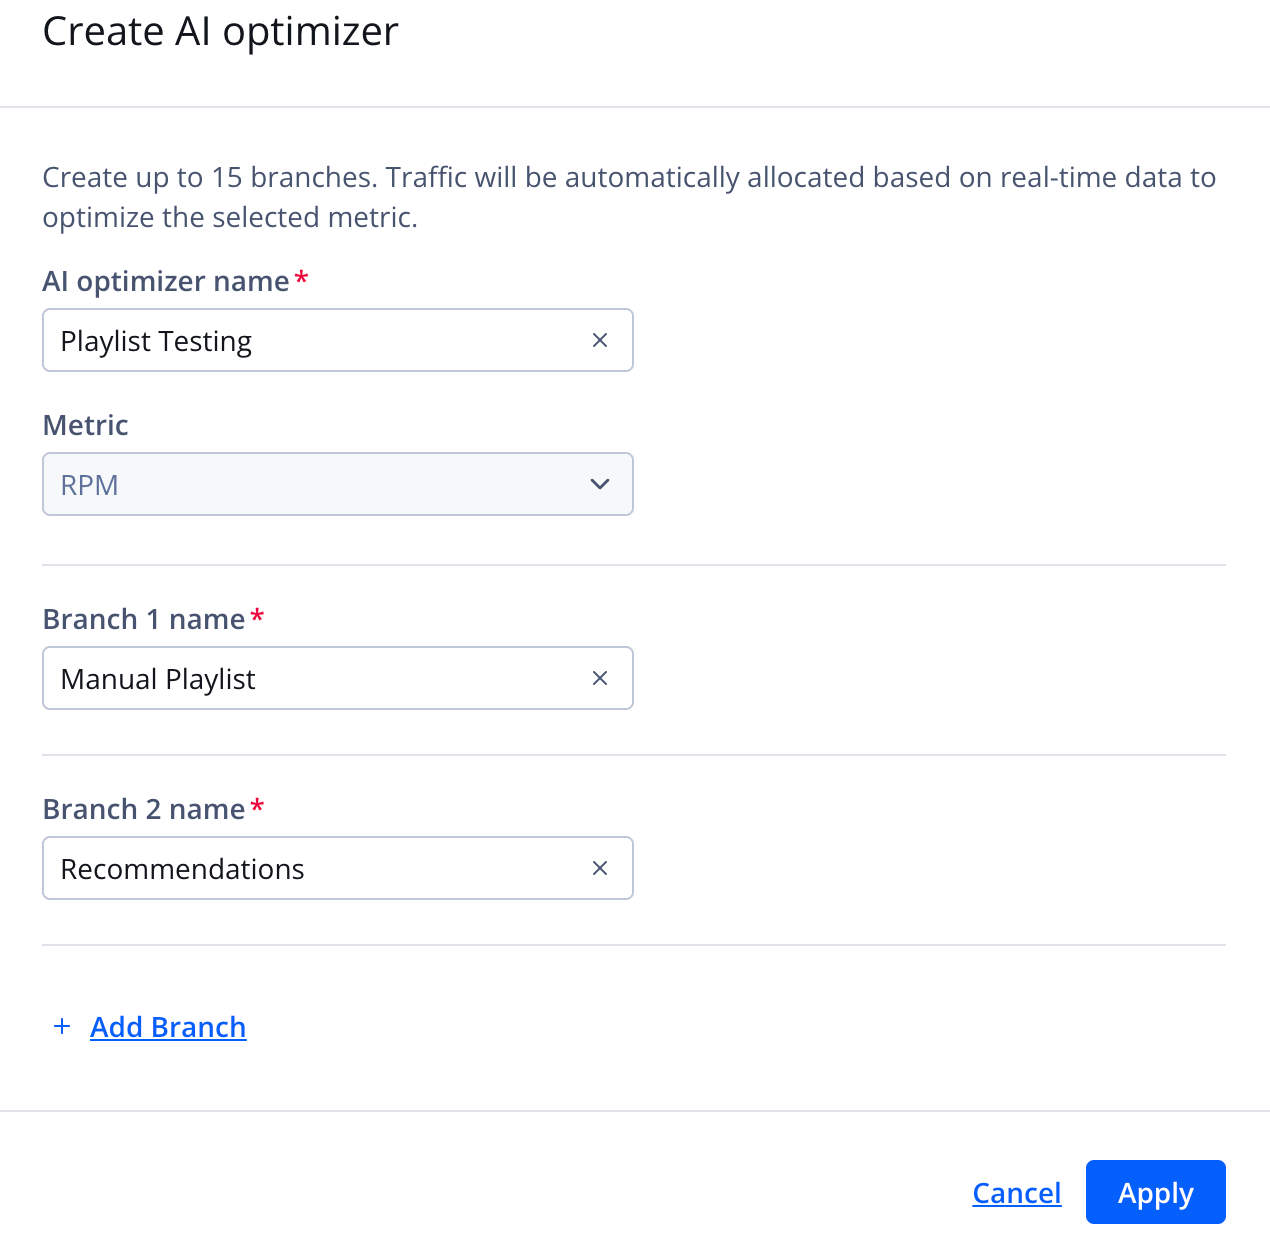This screenshot has height=1234, width=1270.
Task: Click the plus icon next to Add Branch
Action: pos(61,1026)
